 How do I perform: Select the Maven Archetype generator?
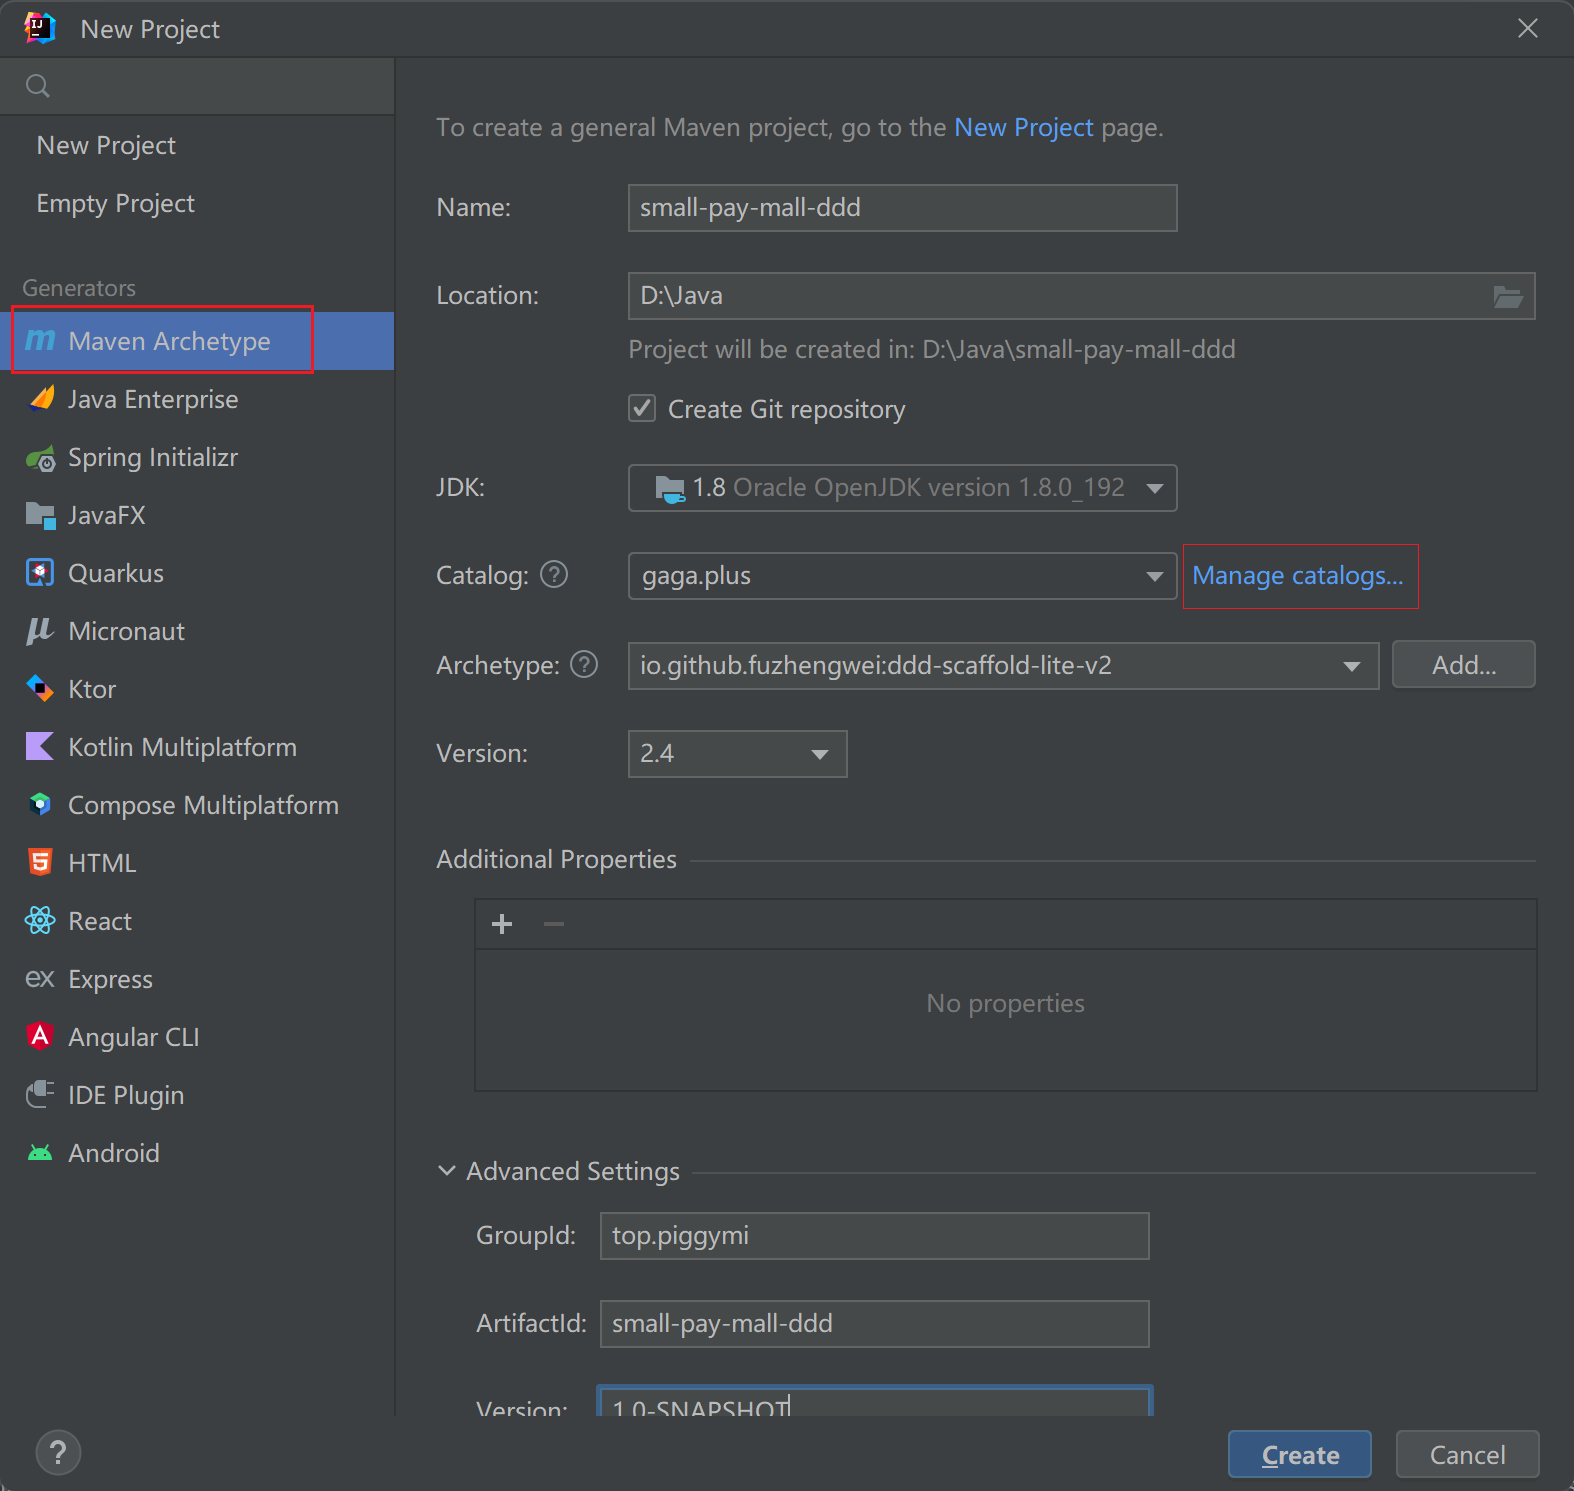click(x=197, y=341)
